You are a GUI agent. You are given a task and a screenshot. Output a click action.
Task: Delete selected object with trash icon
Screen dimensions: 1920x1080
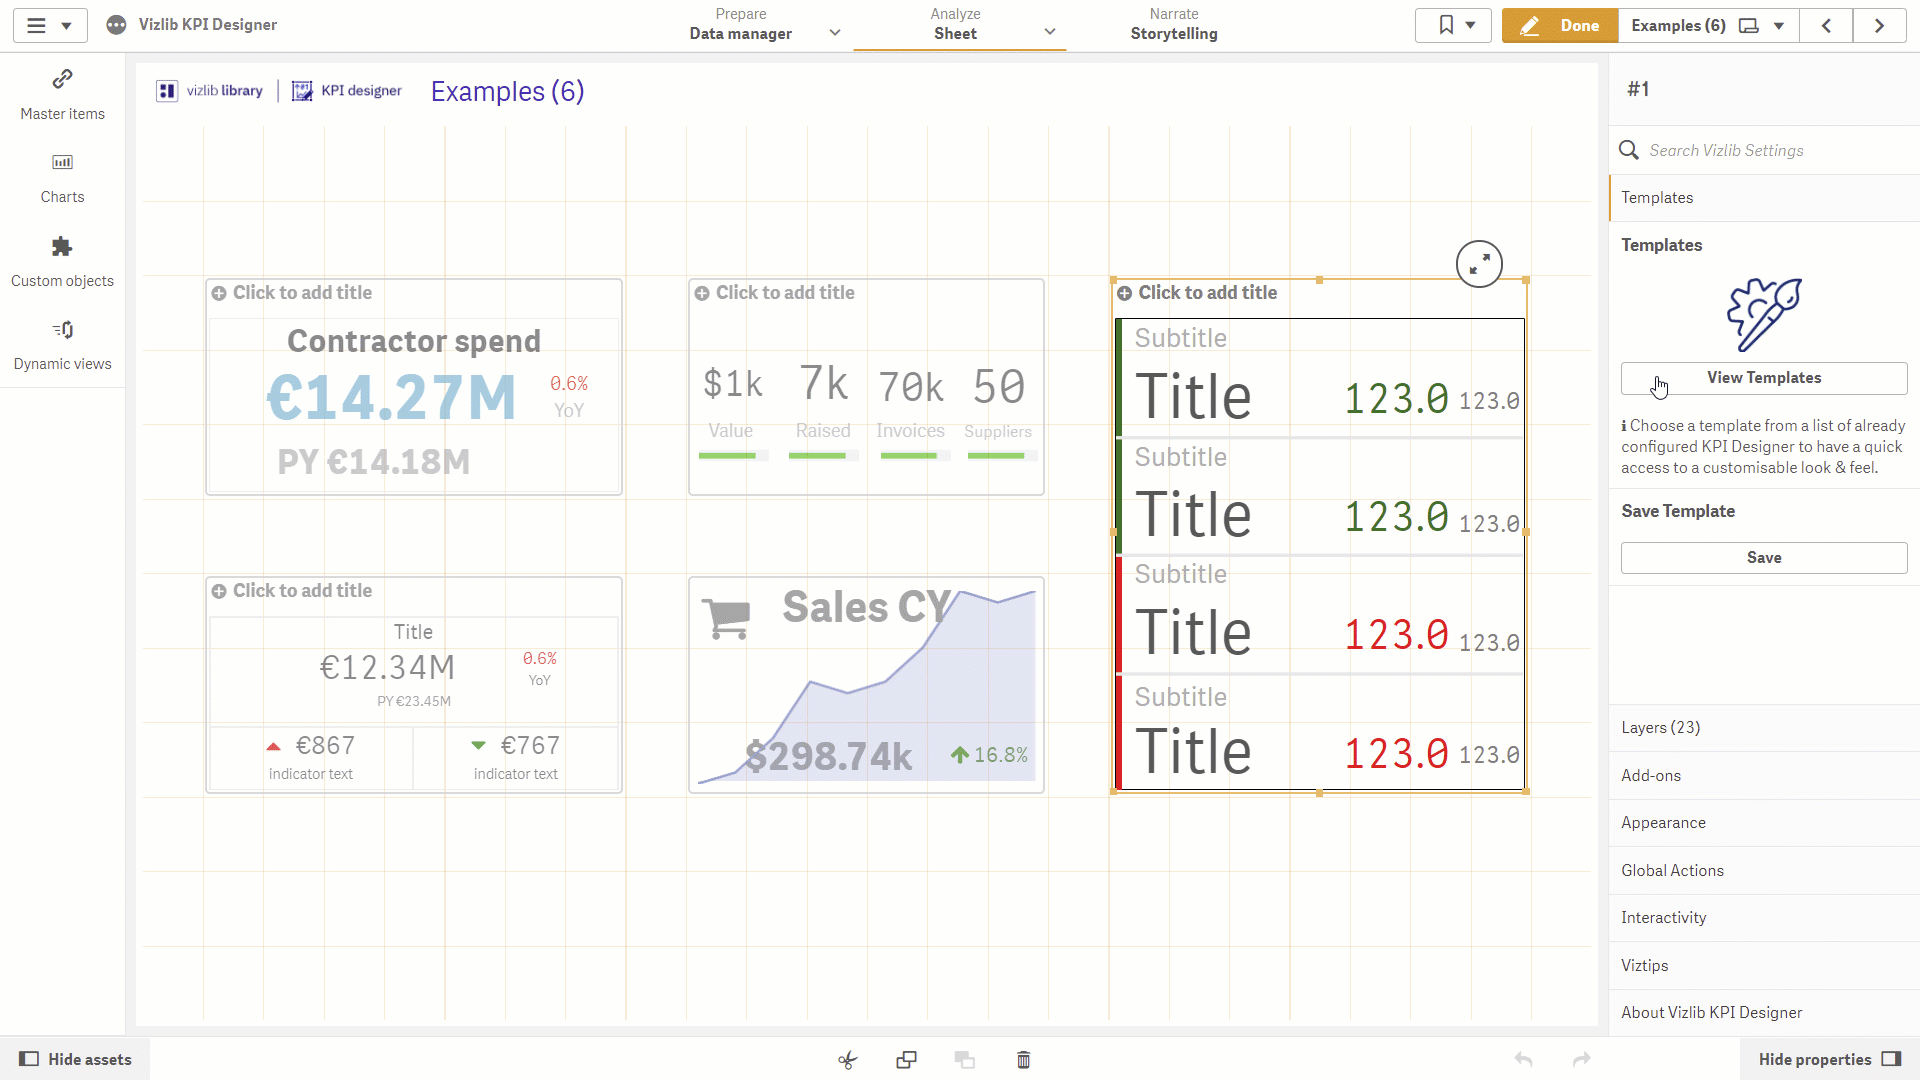[x=1023, y=1060]
